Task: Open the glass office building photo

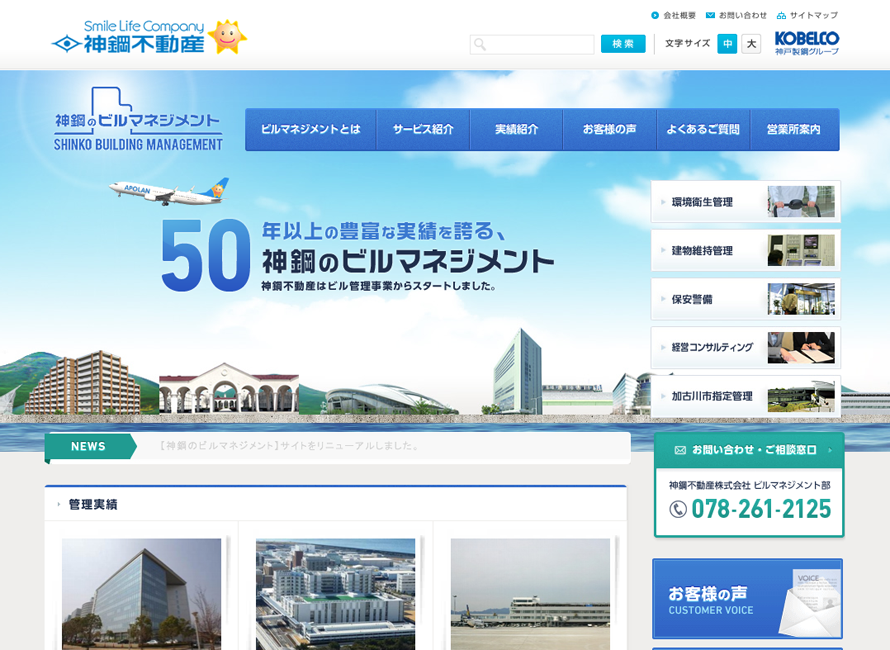Action: [141, 594]
